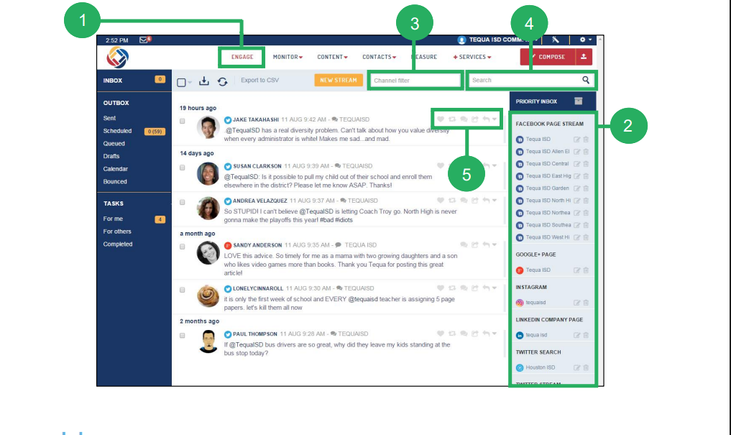
Task: Select Jake Takahashi's message checkbox
Action: pos(182,121)
